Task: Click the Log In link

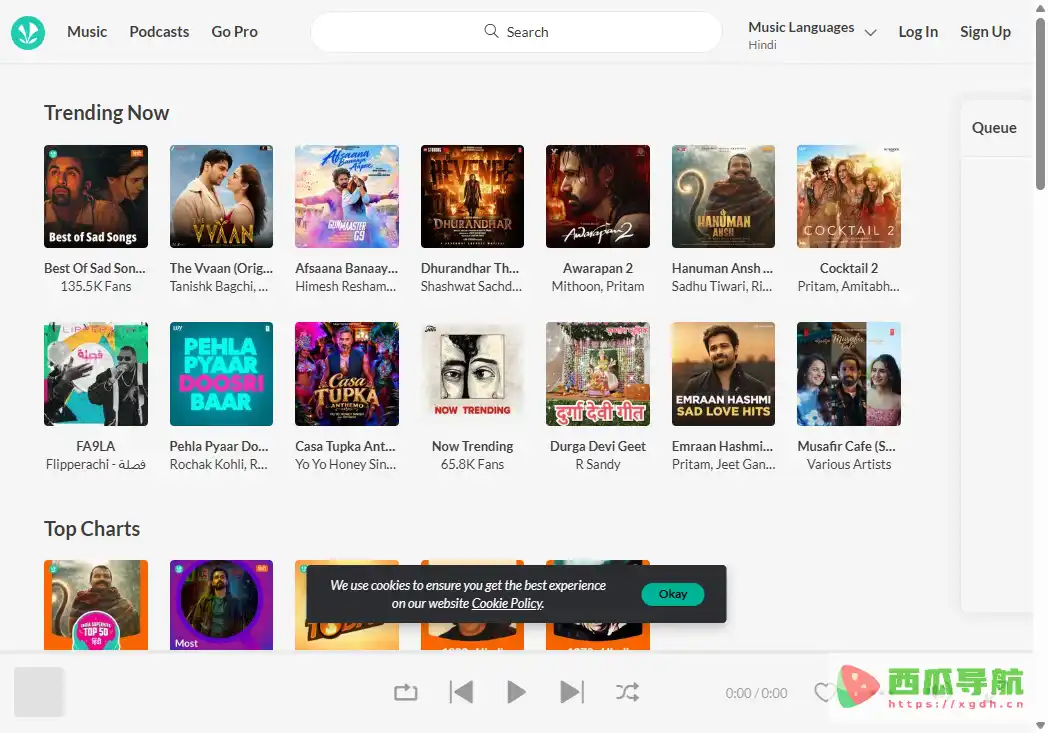Action: coord(918,31)
